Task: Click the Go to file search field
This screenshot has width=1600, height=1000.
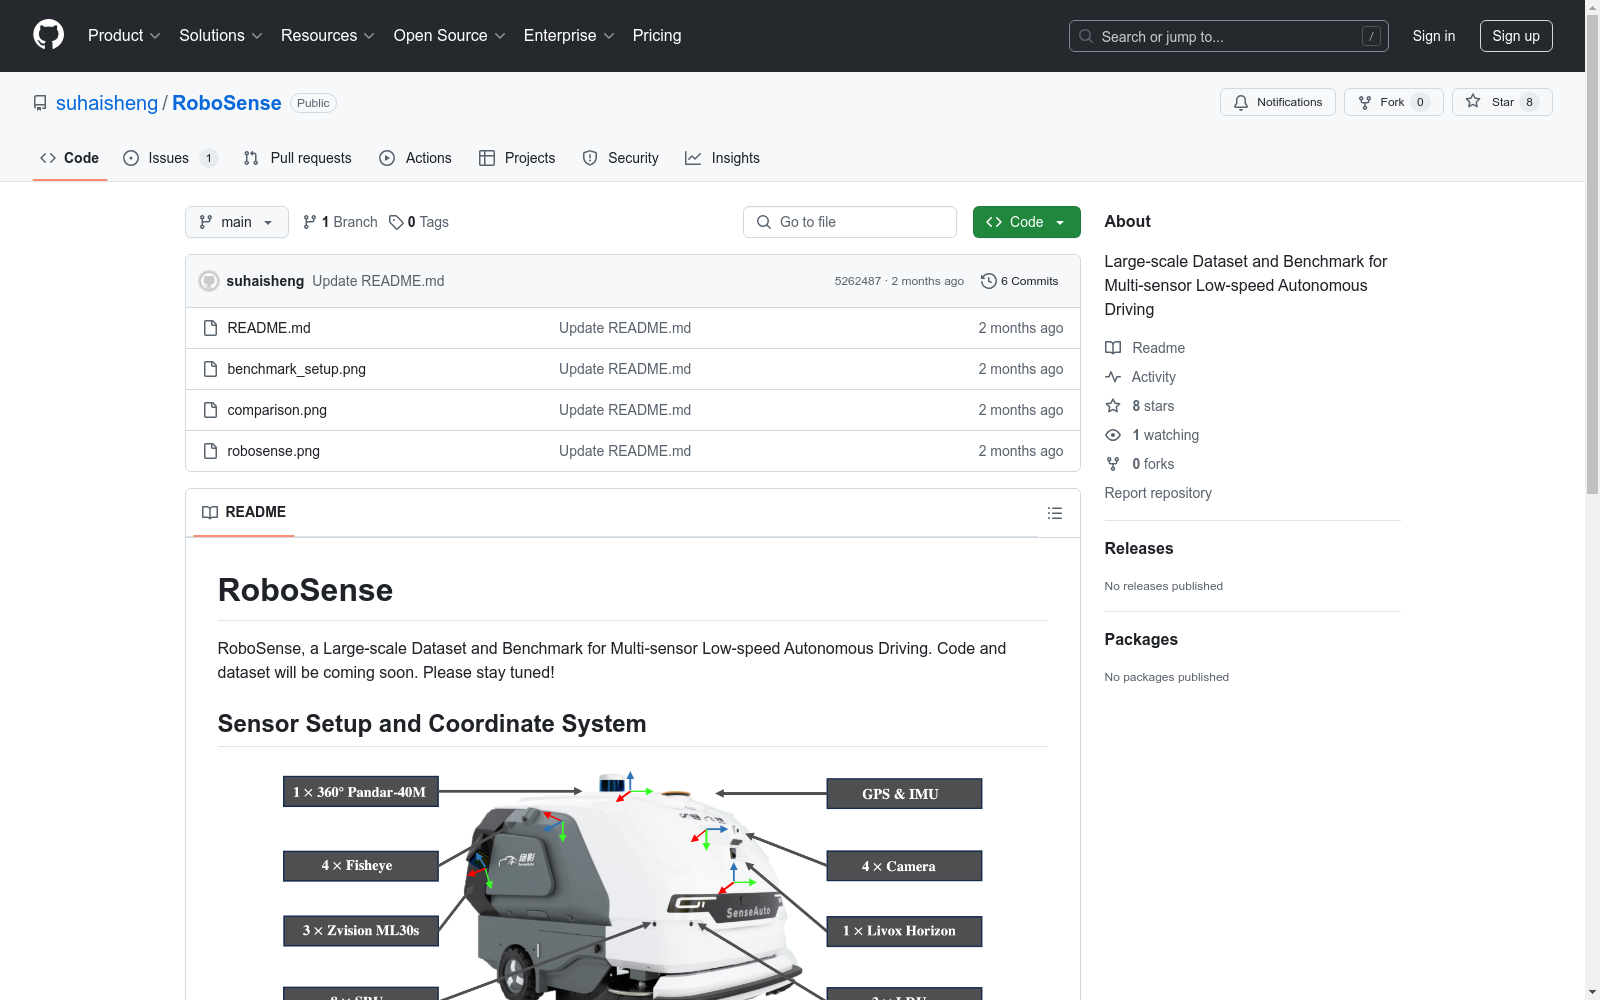Action: coord(850,222)
